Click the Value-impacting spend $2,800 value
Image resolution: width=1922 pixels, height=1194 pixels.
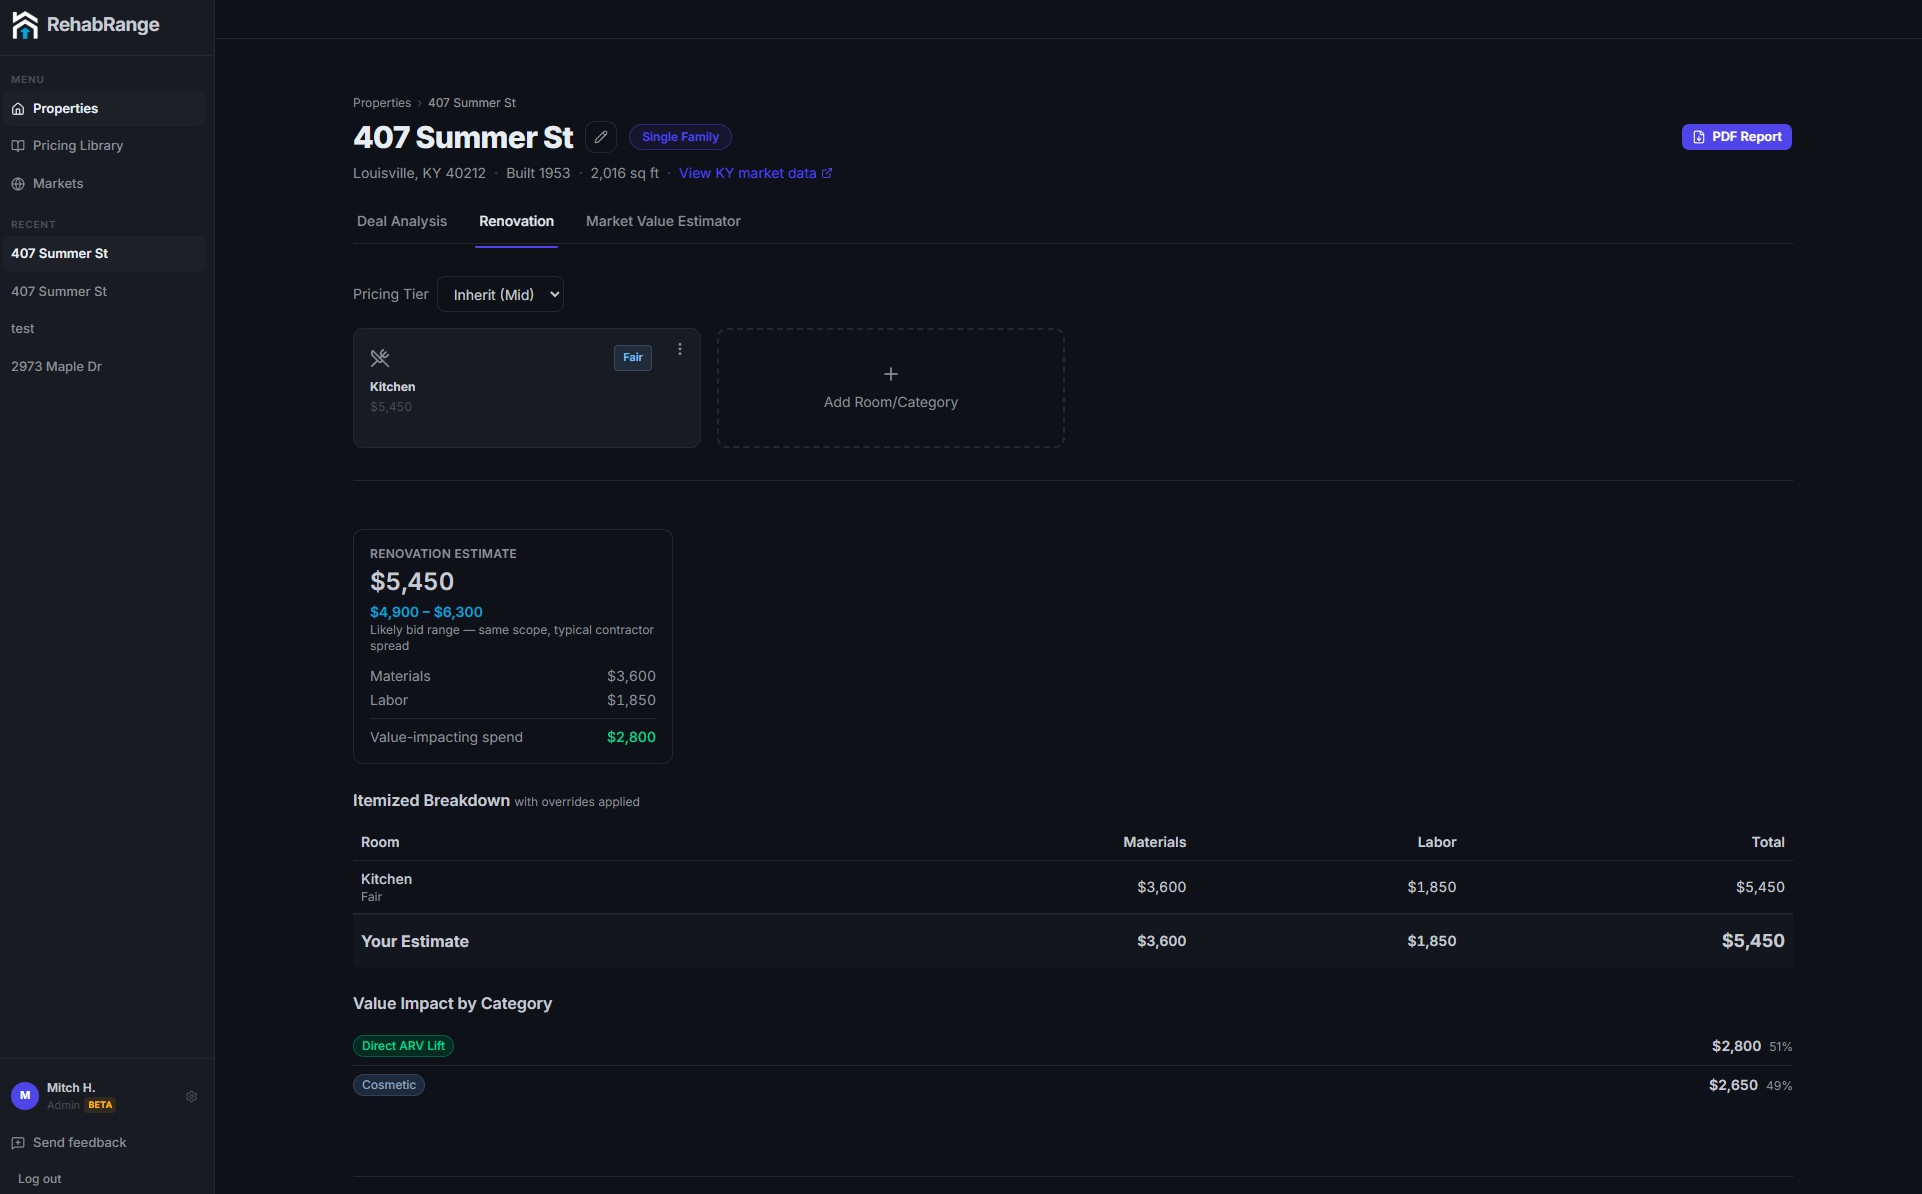pos(631,737)
